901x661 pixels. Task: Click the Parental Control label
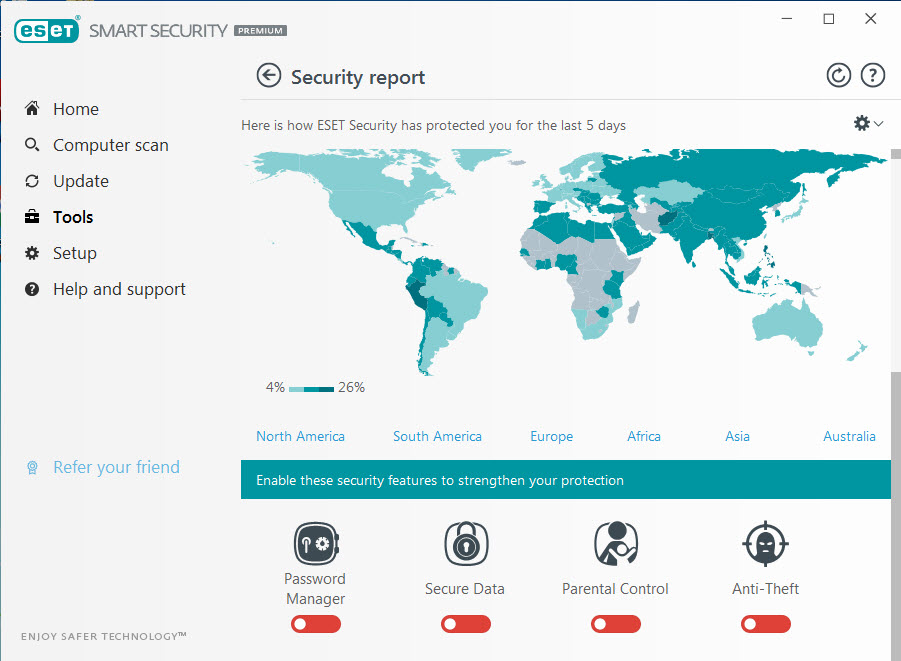tap(615, 589)
